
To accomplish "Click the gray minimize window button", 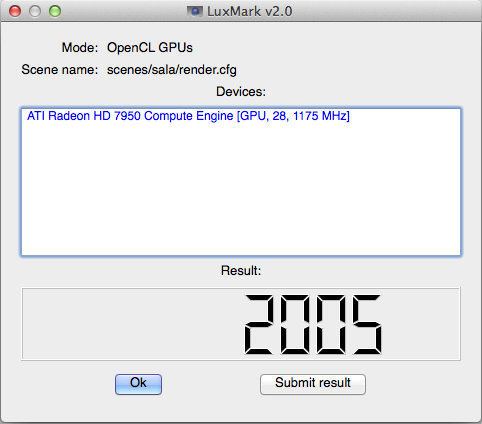I will 35,11.
